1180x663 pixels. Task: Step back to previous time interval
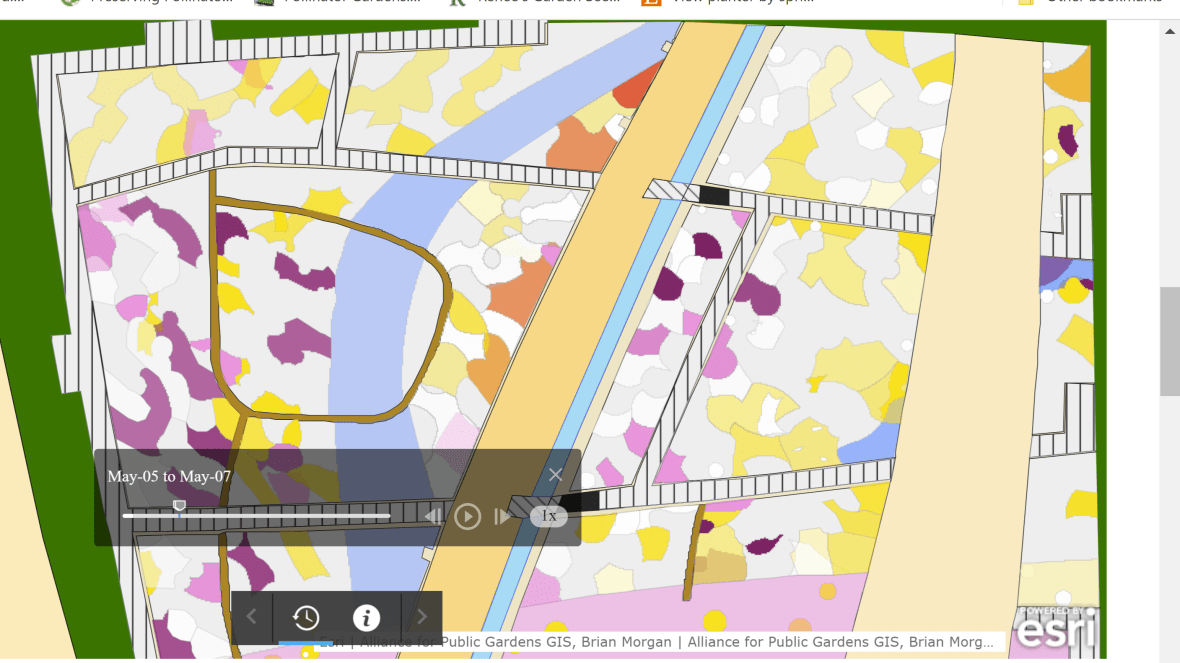tap(433, 516)
